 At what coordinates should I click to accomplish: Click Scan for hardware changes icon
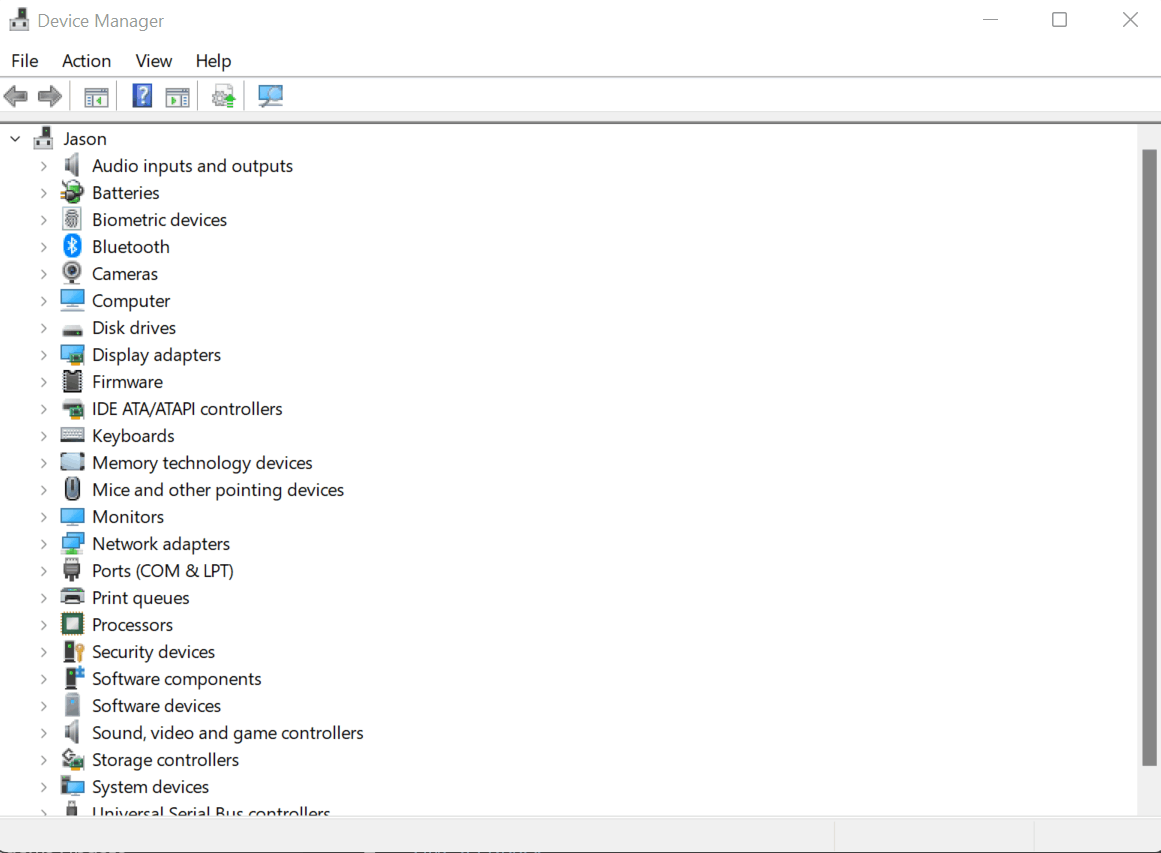270,96
